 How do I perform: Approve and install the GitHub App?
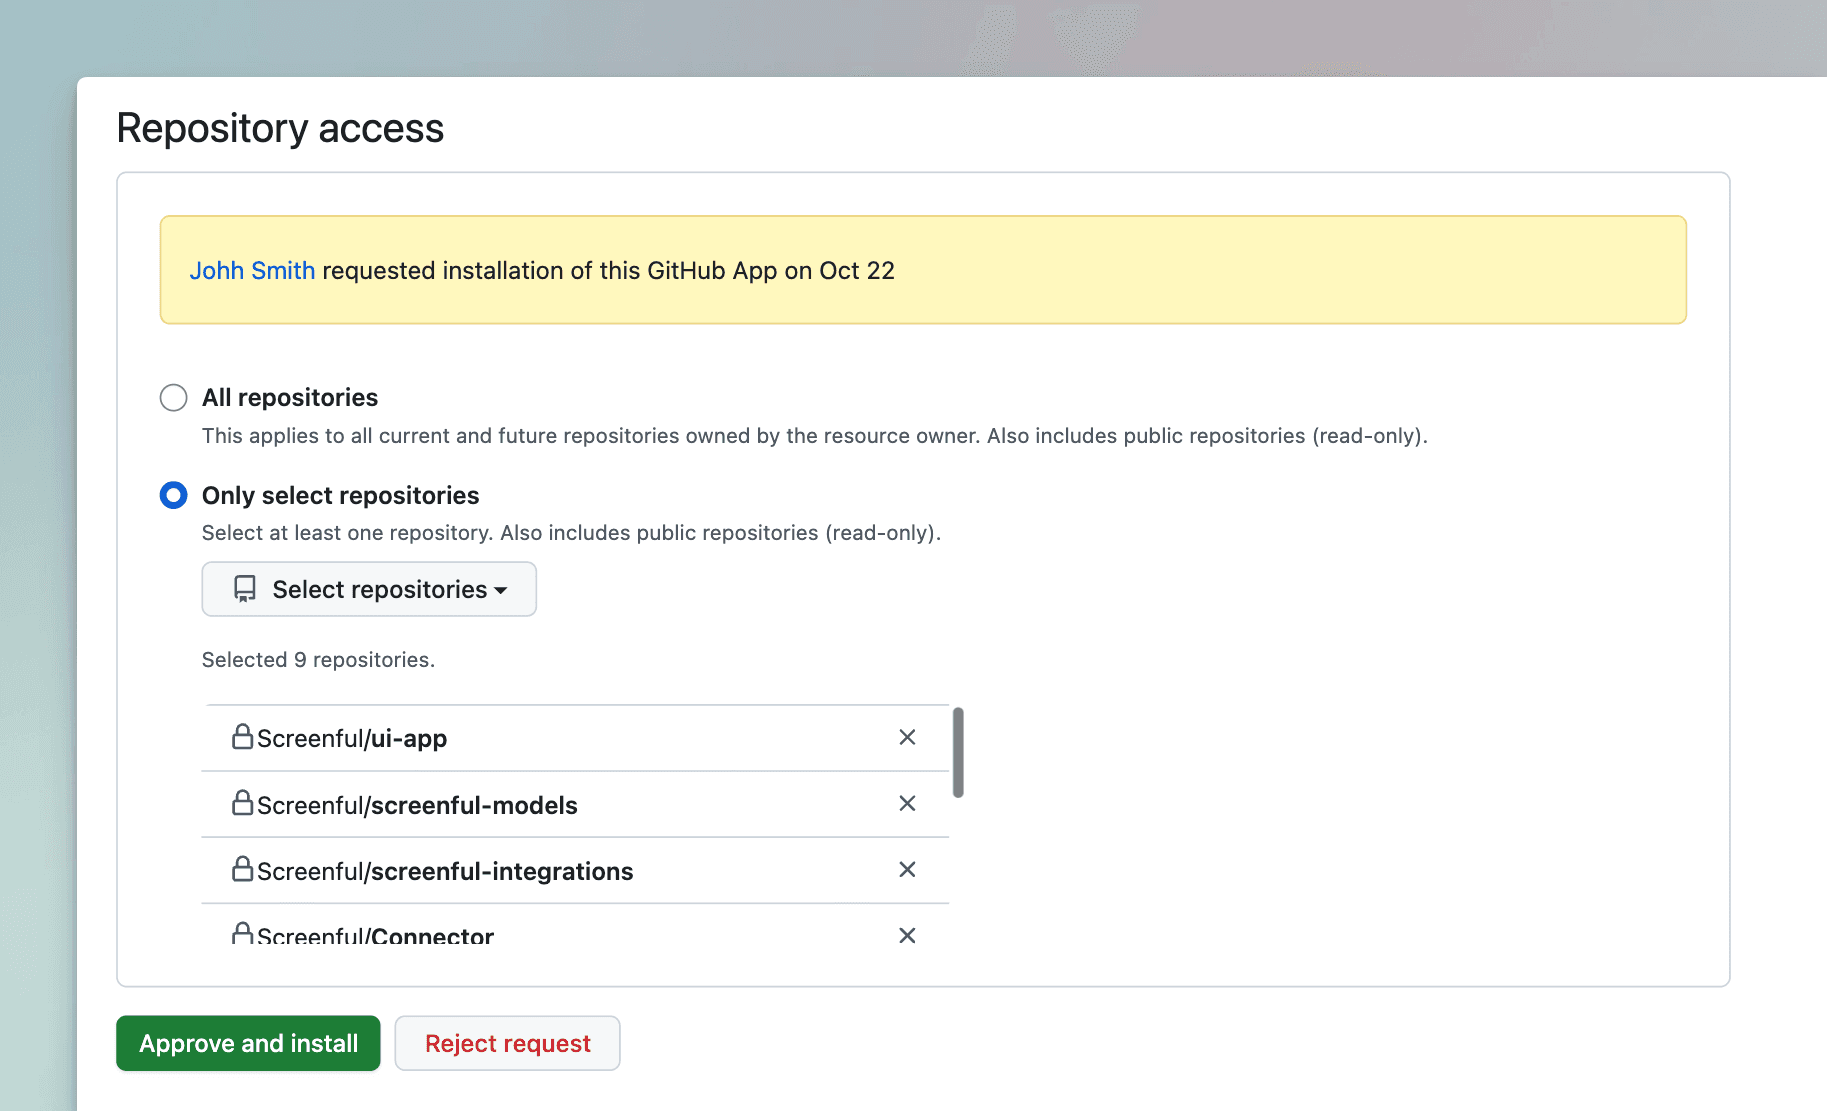point(248,1043)
